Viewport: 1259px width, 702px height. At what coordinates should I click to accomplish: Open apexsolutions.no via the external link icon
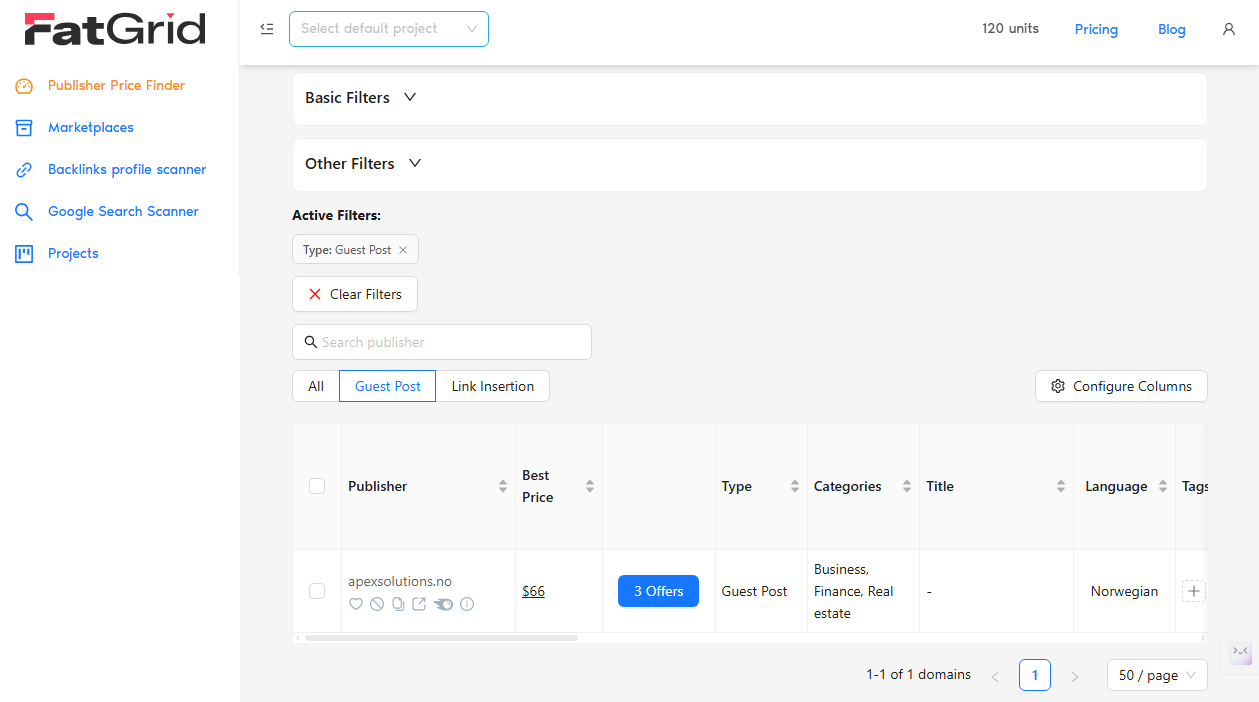point(419,604)
